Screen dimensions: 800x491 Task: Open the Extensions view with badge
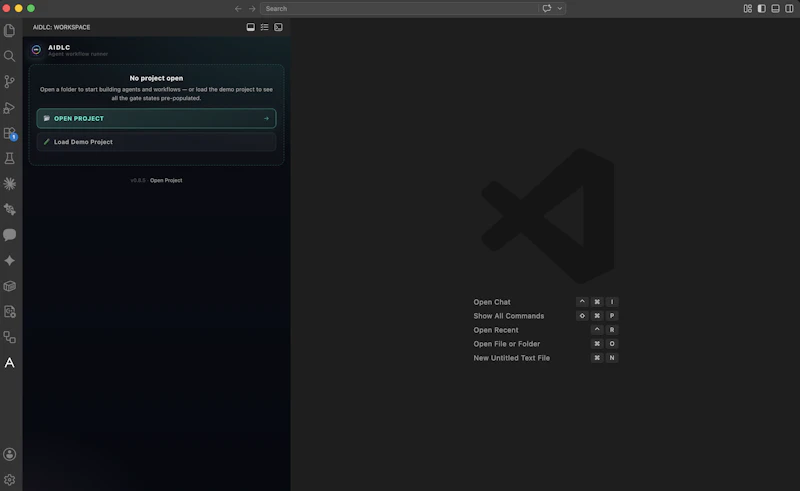(x=9, y=133)
